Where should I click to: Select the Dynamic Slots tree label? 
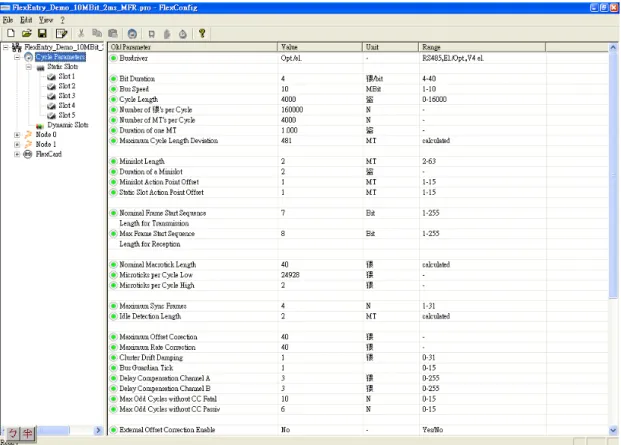pos(68,125)
